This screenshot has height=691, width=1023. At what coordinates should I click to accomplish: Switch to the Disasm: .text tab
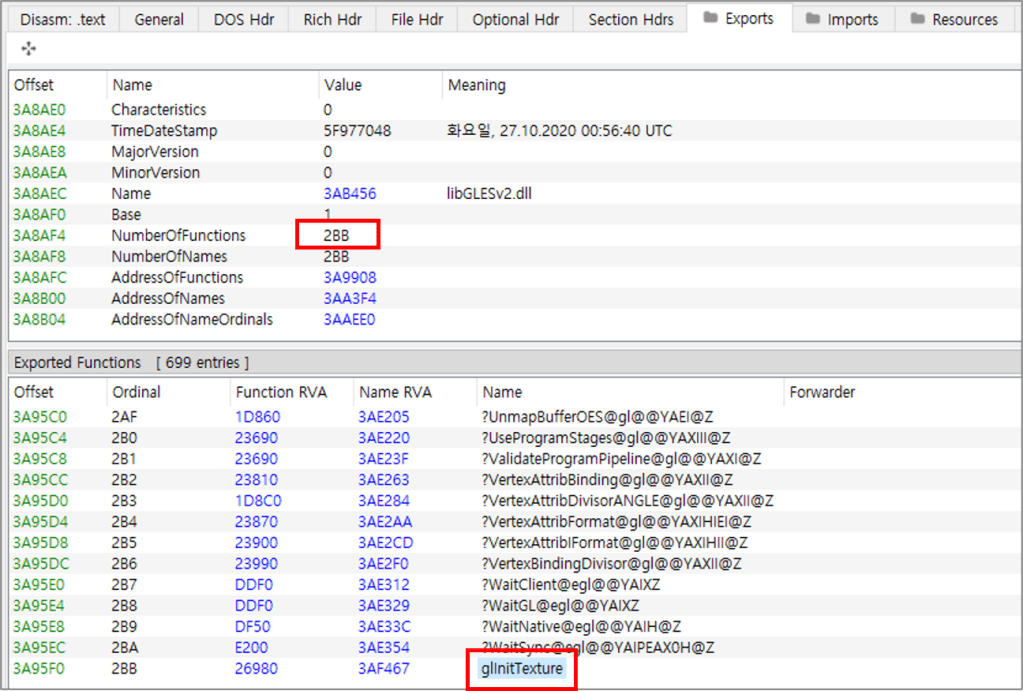tap(62, 19)
